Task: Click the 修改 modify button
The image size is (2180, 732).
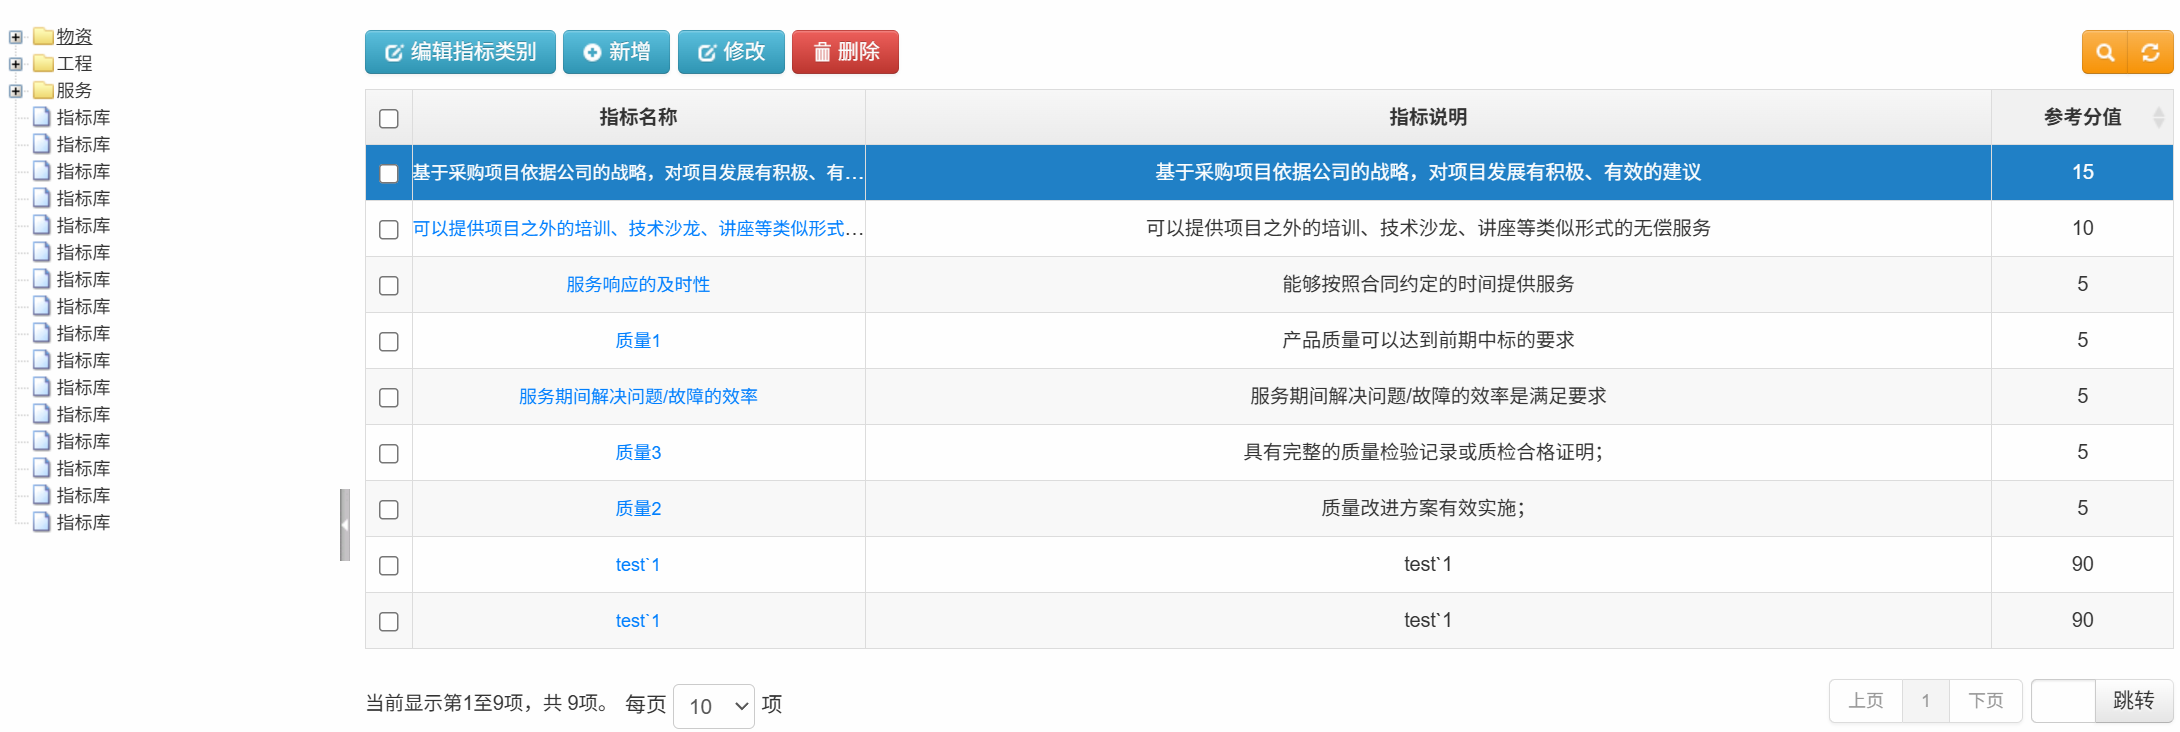Action: coord(731,52)
